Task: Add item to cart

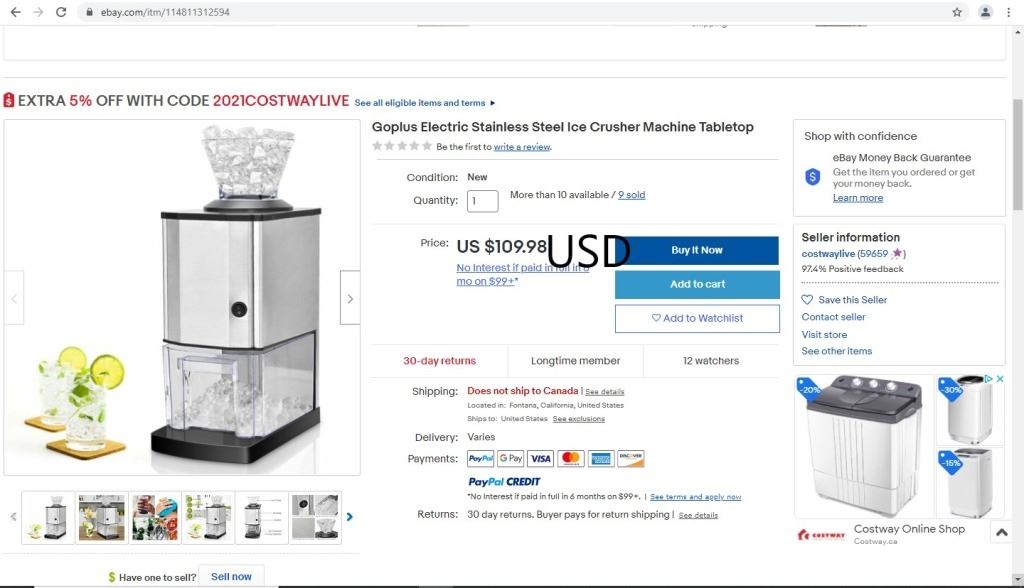Action: (697, 284)
